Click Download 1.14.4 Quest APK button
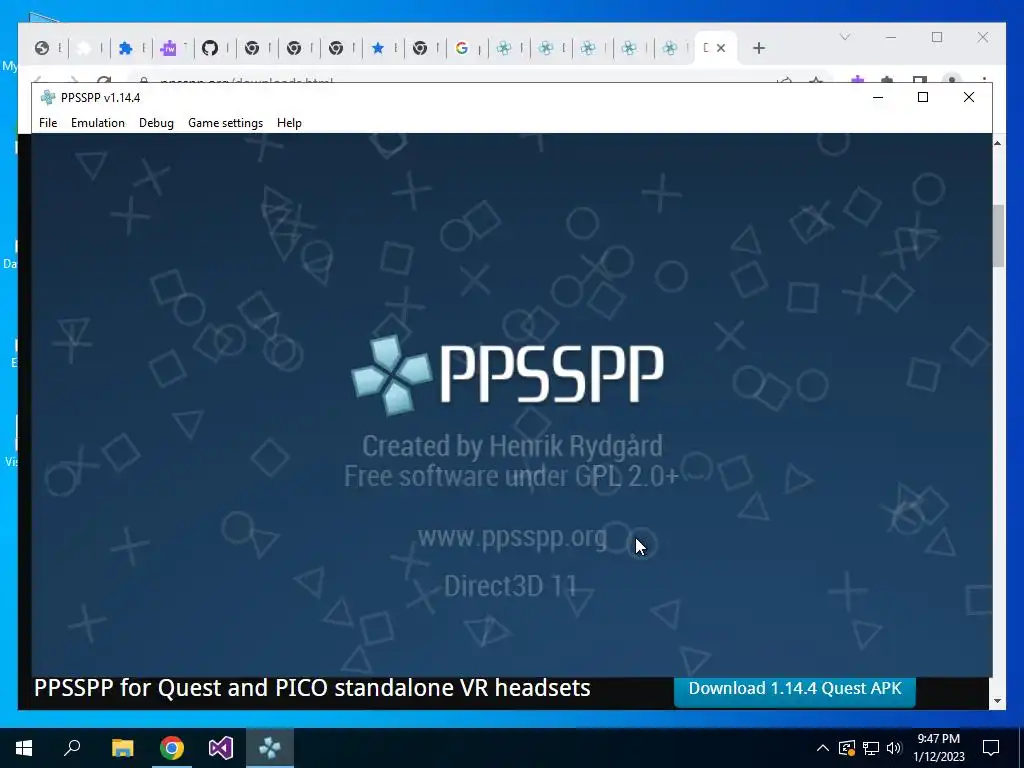 coord(795,690)
